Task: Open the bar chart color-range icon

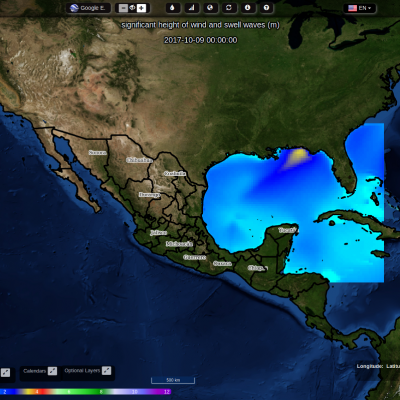Action: pyautogui.click(x=191, y=8)
